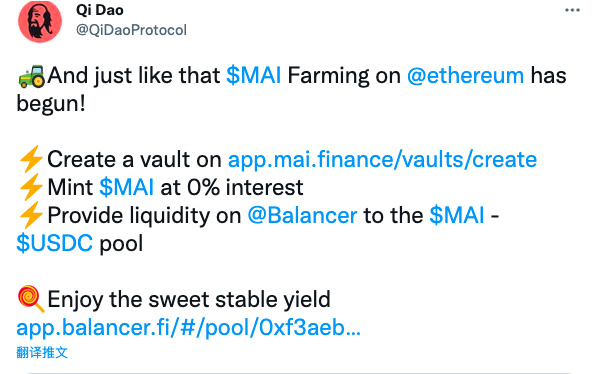Open the @ethereum mention
The width and height of the screenshot is (594, 374).
[465, 75]
